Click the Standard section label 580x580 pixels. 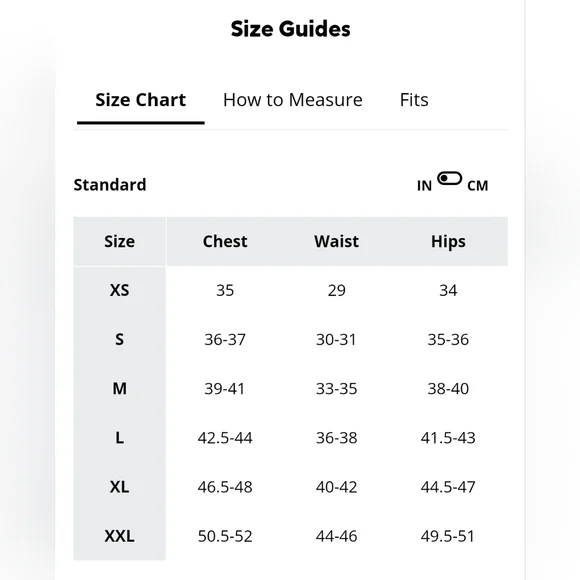[110, 185]
